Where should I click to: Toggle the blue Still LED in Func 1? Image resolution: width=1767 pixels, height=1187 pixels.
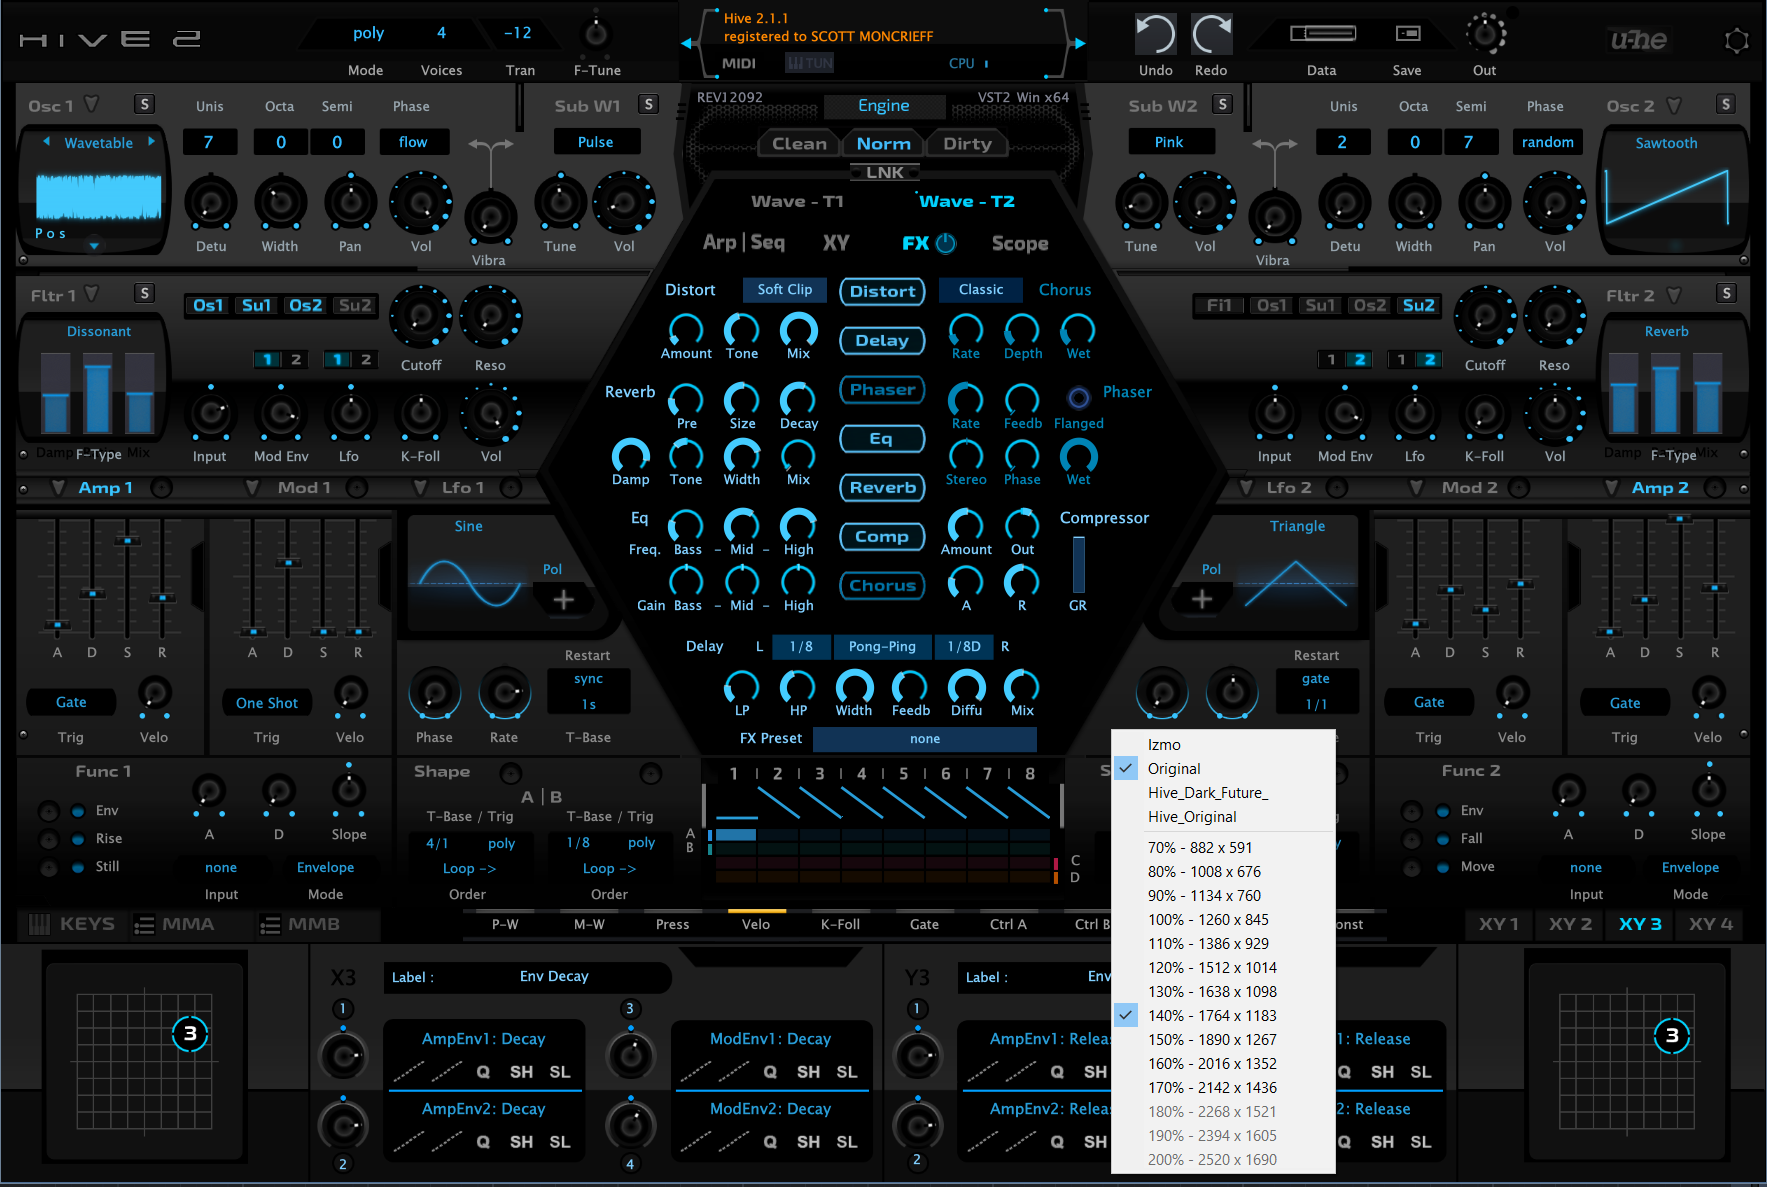[x=78, y=867]
